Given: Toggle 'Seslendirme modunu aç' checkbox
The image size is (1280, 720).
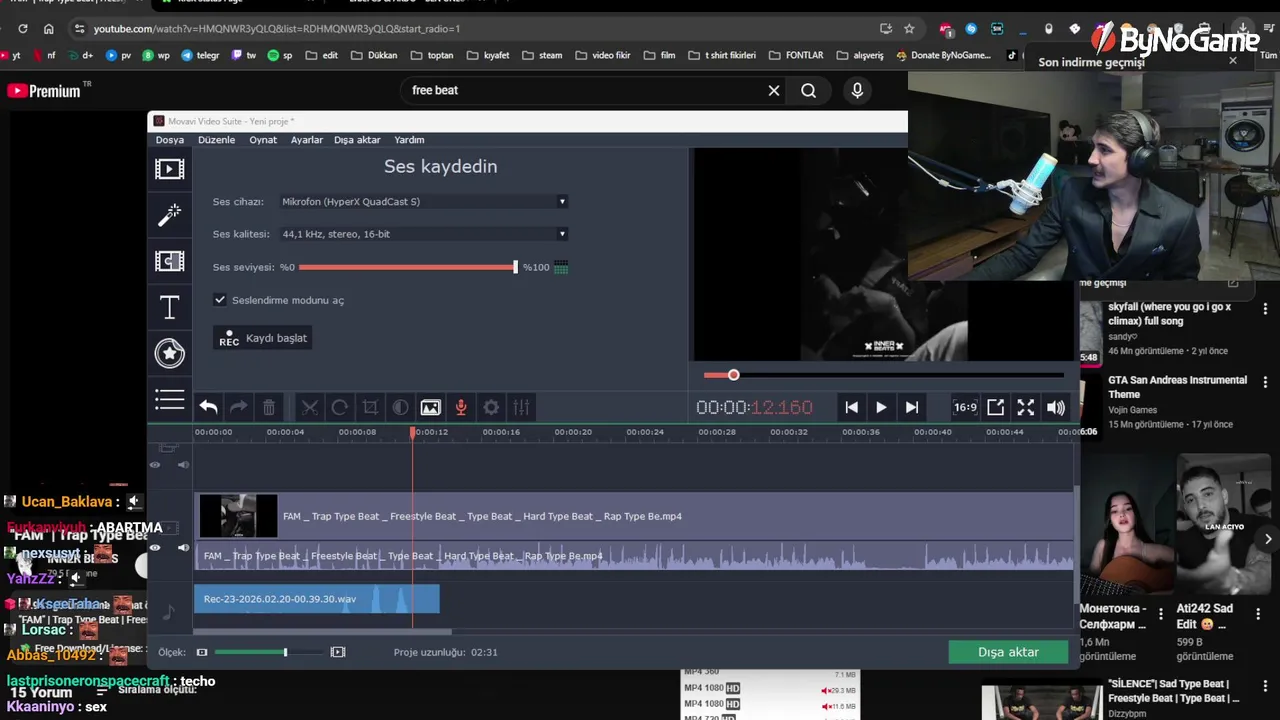Looking at the screenshot, I should [x=220, y=300].
